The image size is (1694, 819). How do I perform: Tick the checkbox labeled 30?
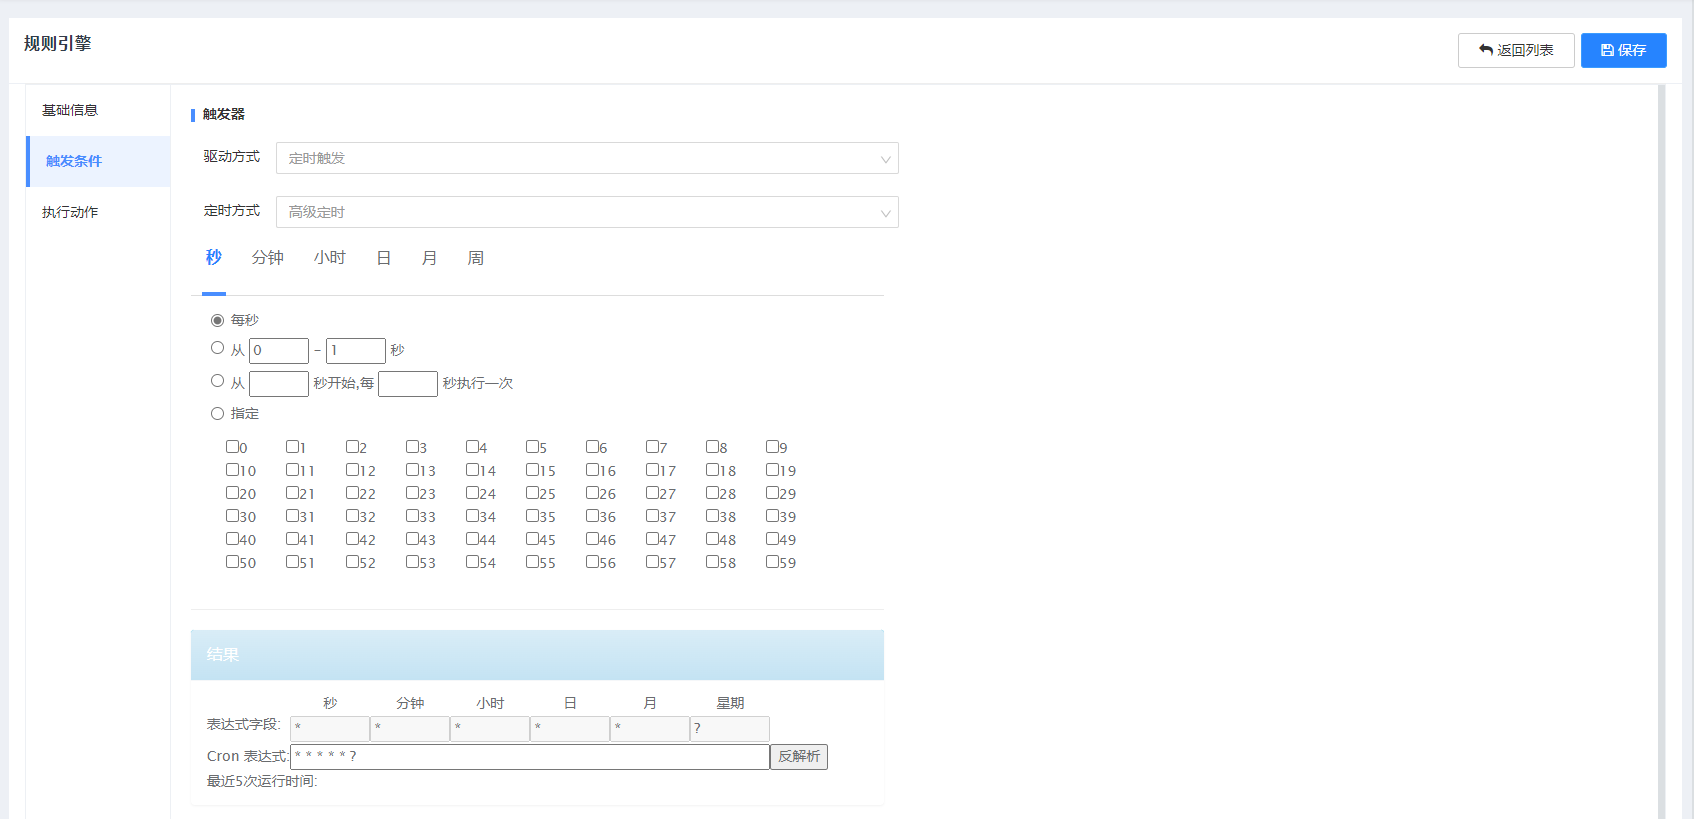(233, 516)
